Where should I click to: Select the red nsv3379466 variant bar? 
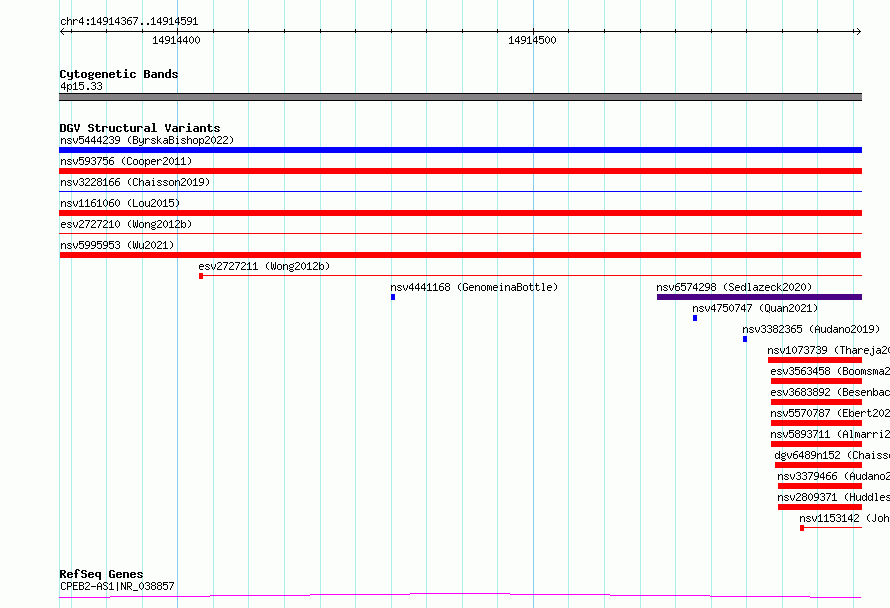pos(820,486)
